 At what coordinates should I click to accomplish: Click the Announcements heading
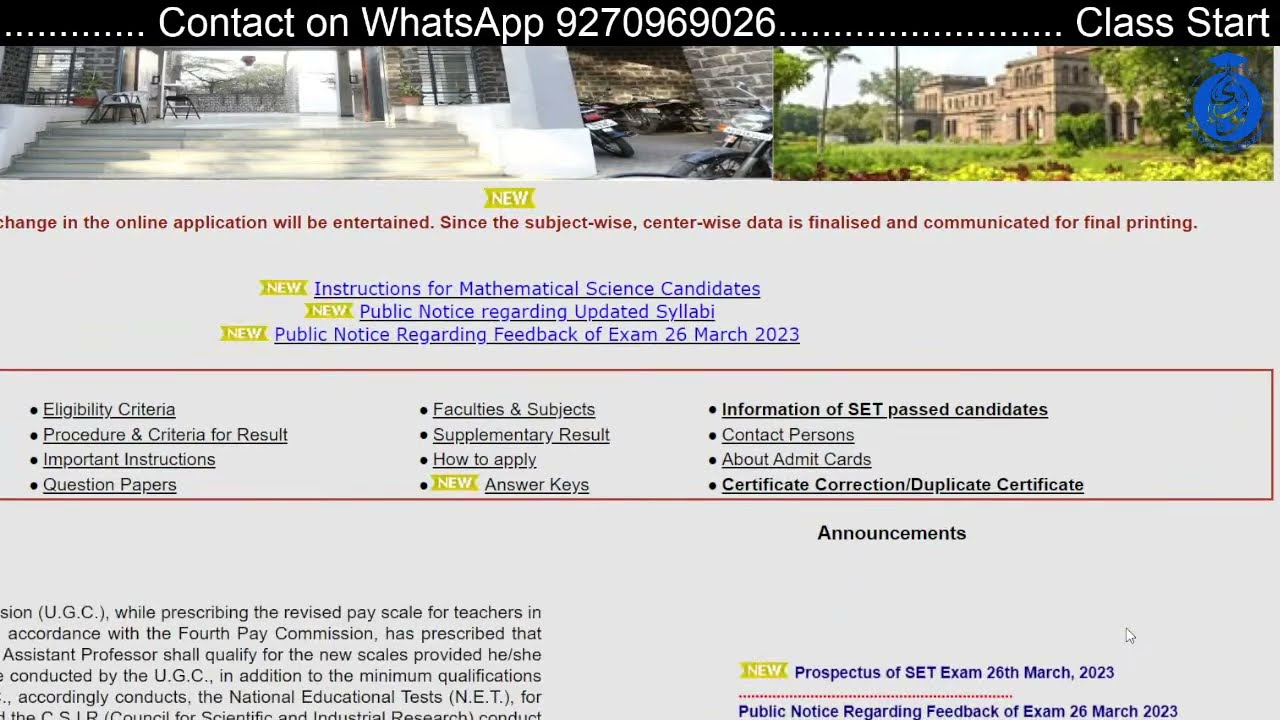tap(892, 534)
